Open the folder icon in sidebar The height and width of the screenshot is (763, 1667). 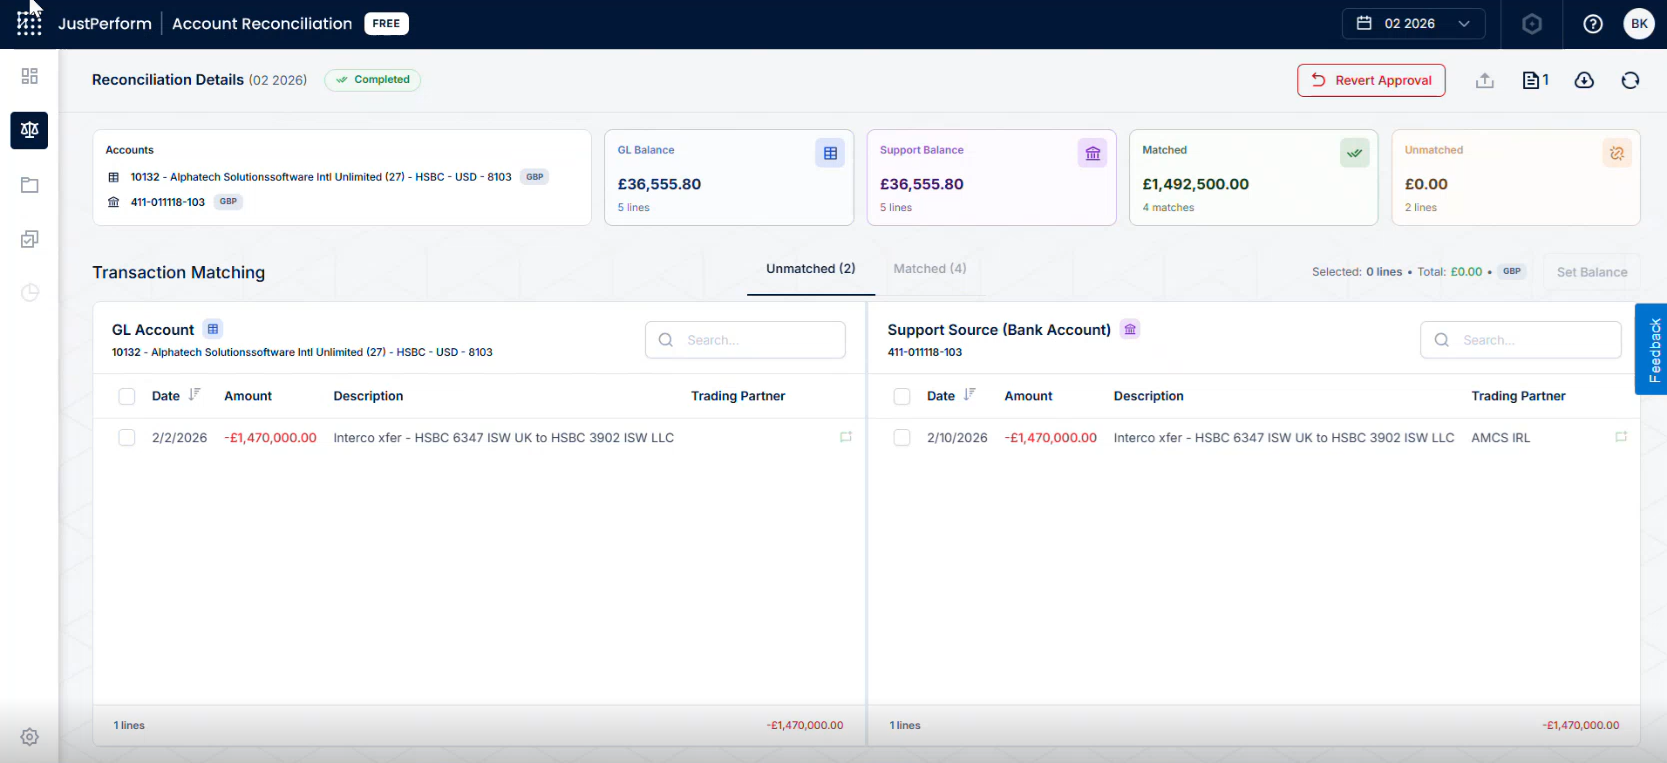pyautogui.click(x=30, y=185)
